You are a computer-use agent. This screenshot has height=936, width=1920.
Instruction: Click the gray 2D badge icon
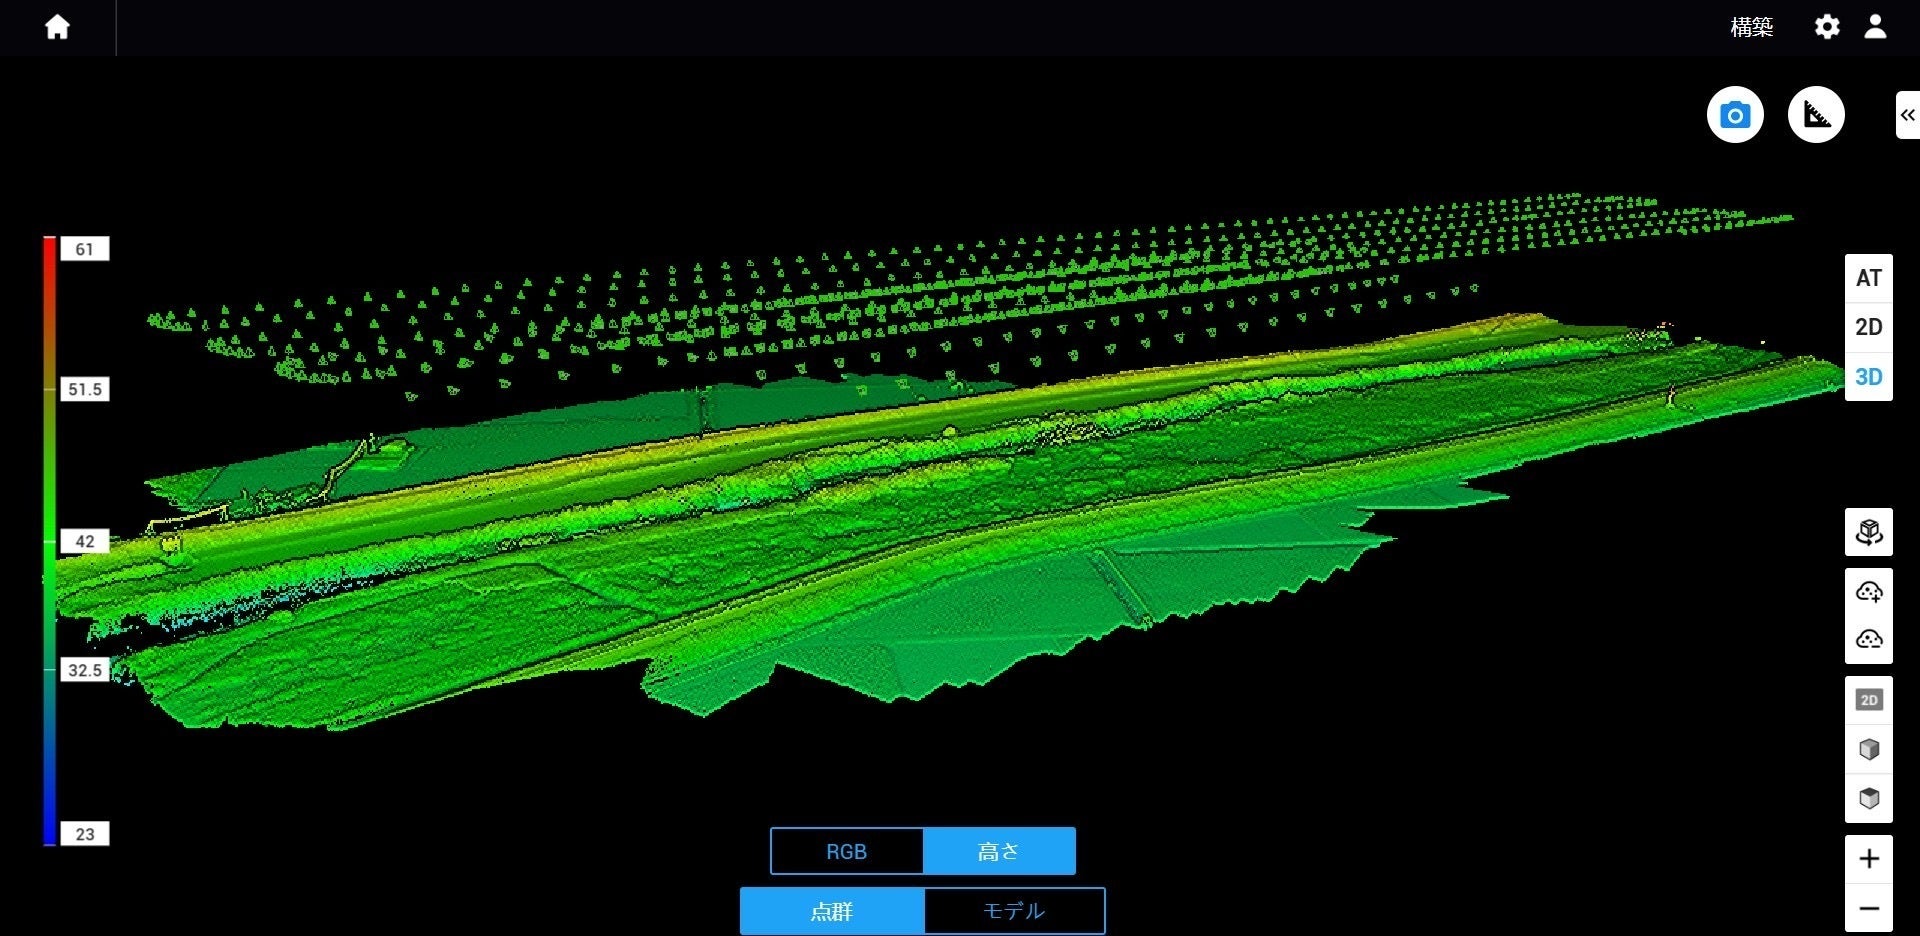[1868, 700]
